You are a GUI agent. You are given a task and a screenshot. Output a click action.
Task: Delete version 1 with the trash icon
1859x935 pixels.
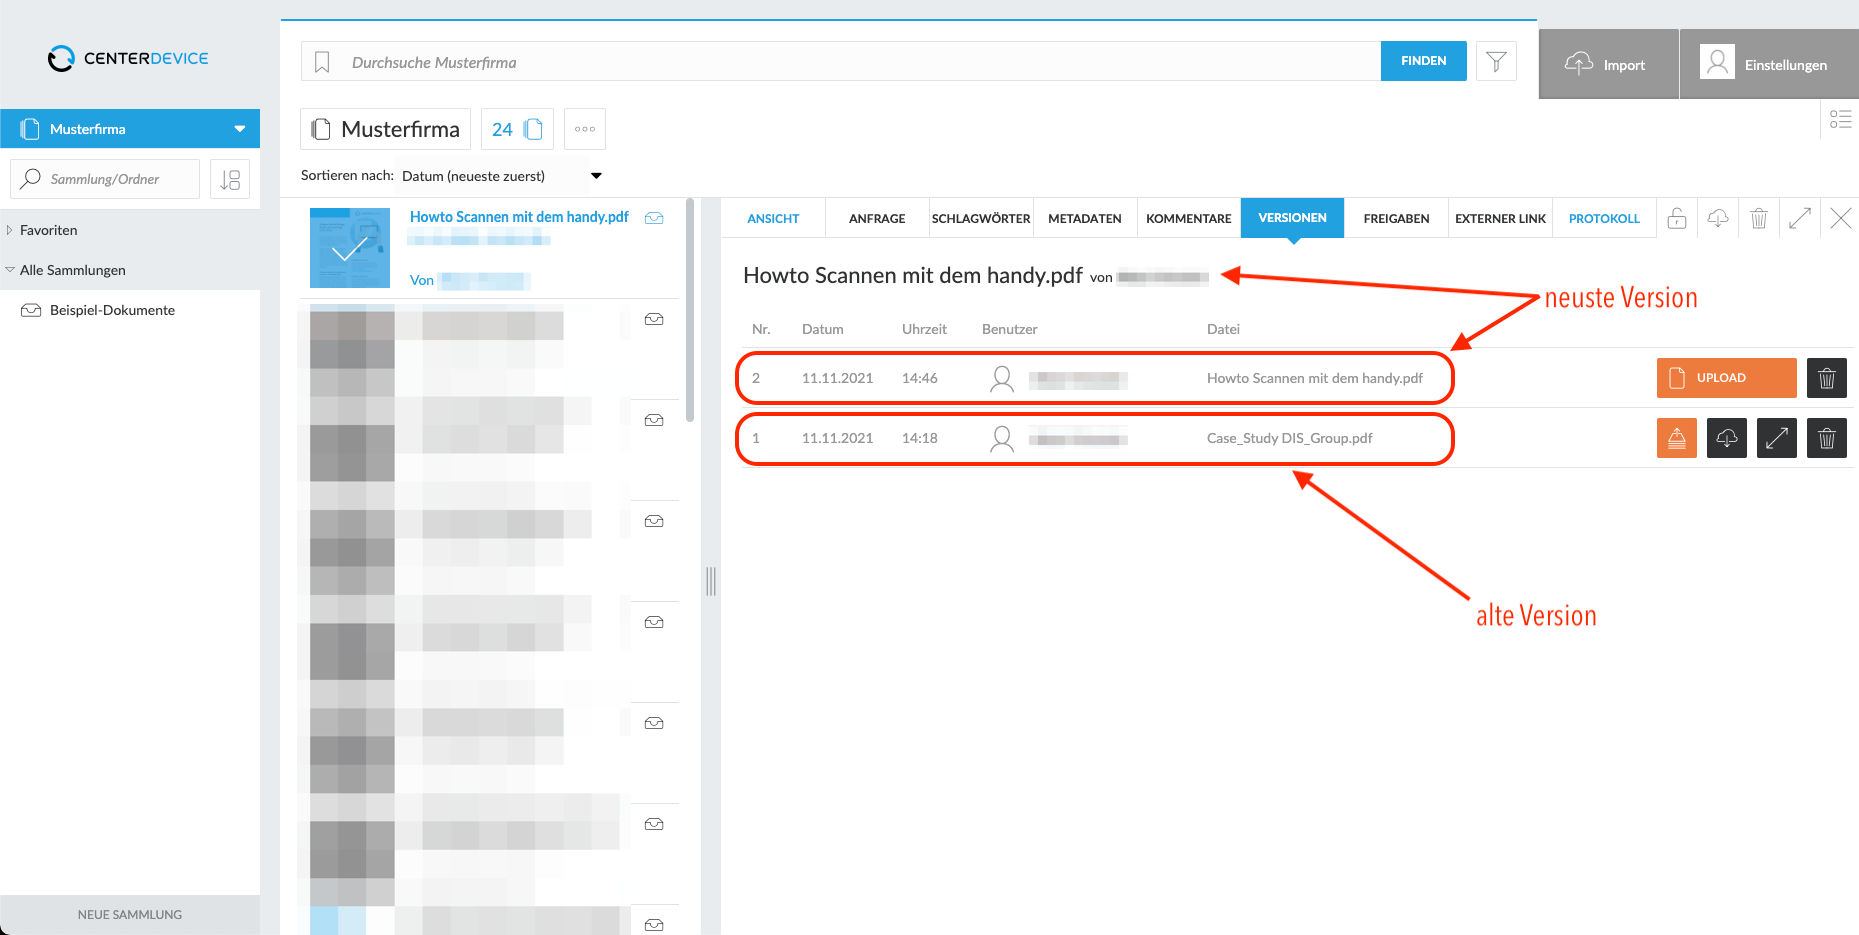[x=1827, y=438]
